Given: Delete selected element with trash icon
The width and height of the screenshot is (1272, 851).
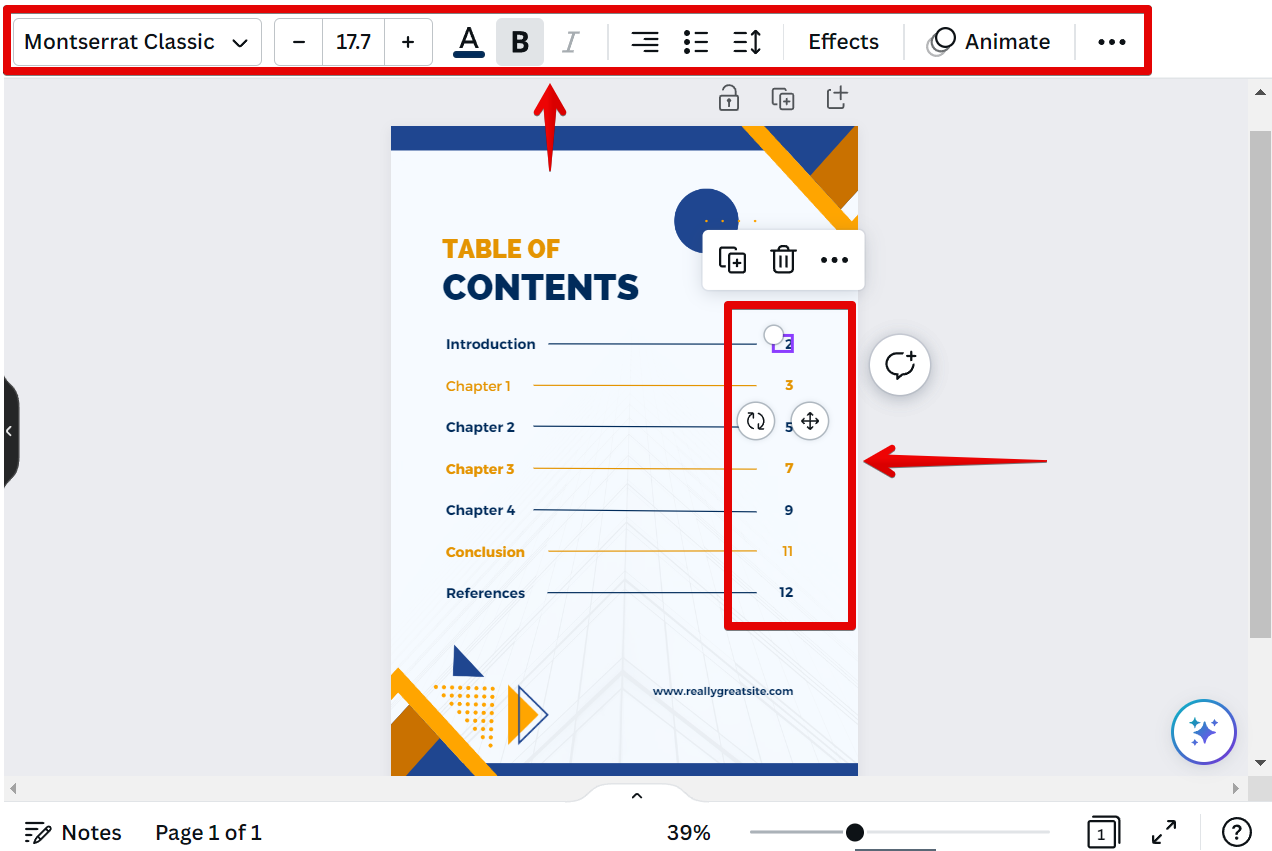Looking at the screenshot, I should [783, 260].
